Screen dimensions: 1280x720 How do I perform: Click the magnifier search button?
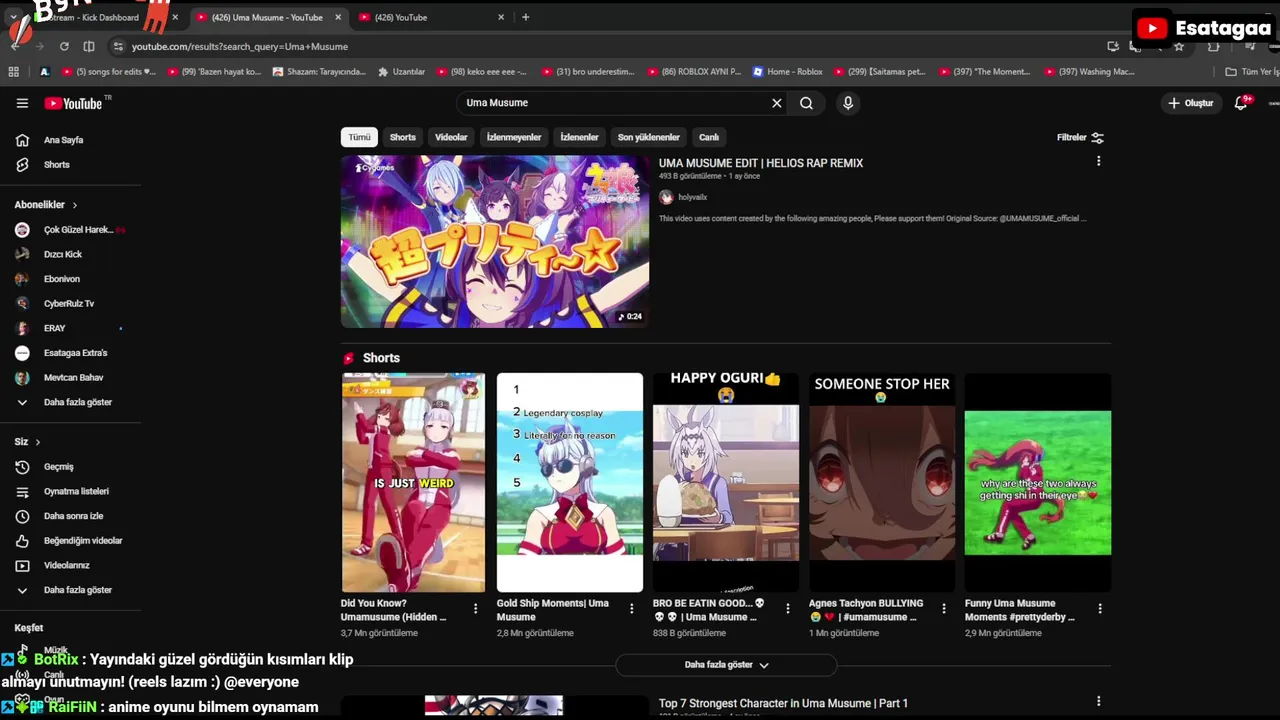click(806, 103)
